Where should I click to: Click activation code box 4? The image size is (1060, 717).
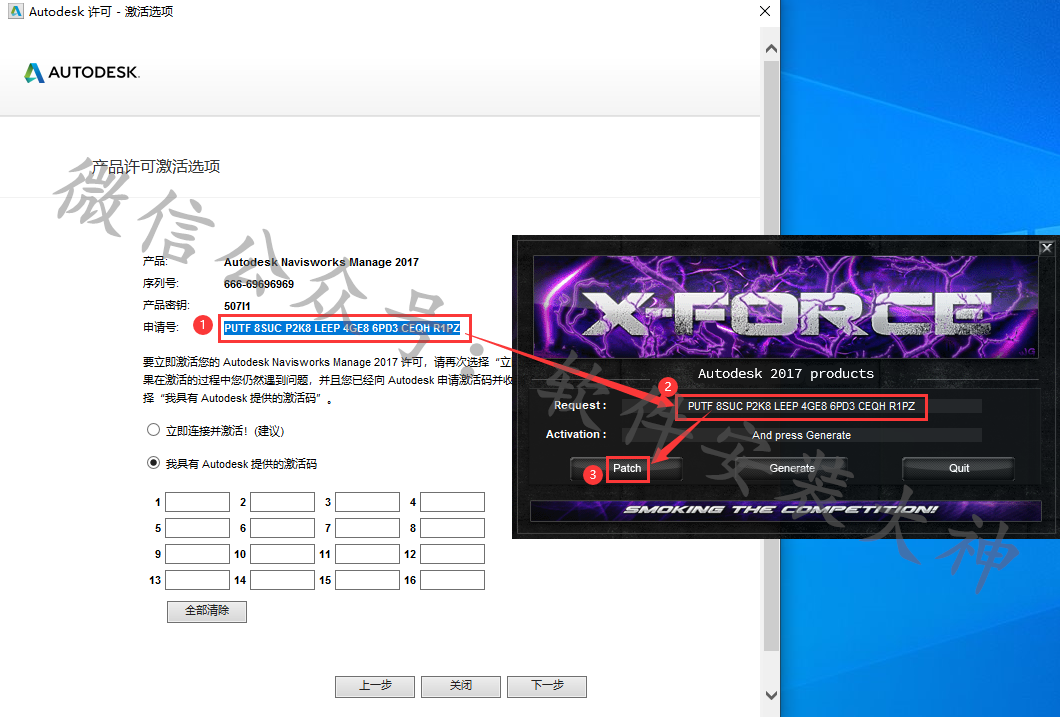(x=452, y=502)
